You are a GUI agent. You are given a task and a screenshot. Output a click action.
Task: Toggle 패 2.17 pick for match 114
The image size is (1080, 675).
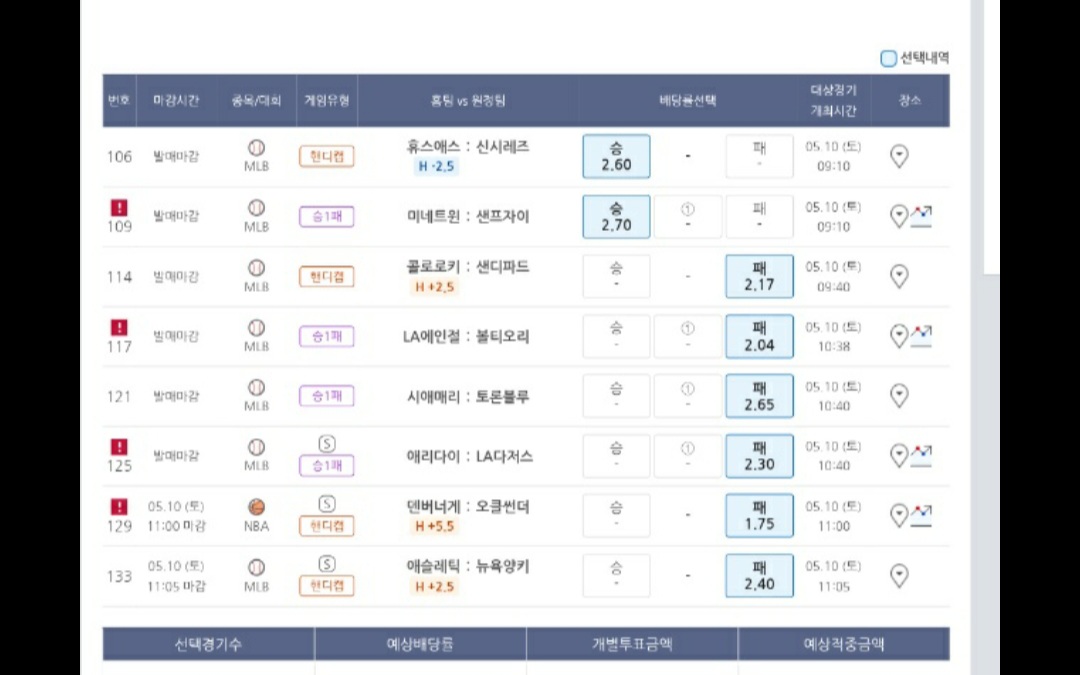point(759,277)
